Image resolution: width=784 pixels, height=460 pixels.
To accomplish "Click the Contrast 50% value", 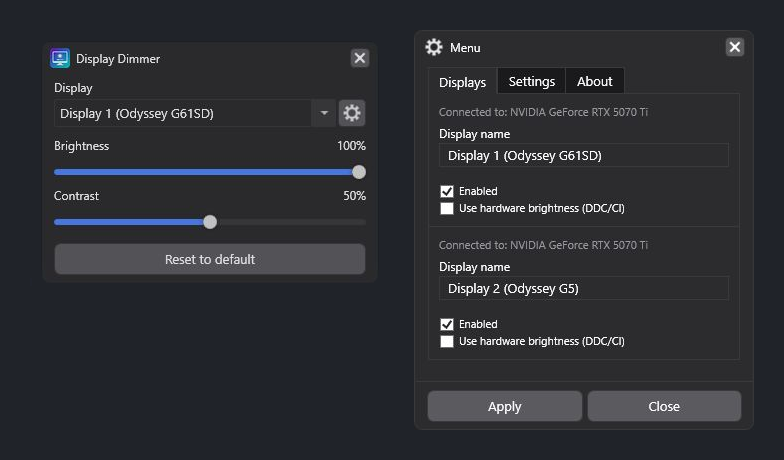I will click(x=354, y=196).
